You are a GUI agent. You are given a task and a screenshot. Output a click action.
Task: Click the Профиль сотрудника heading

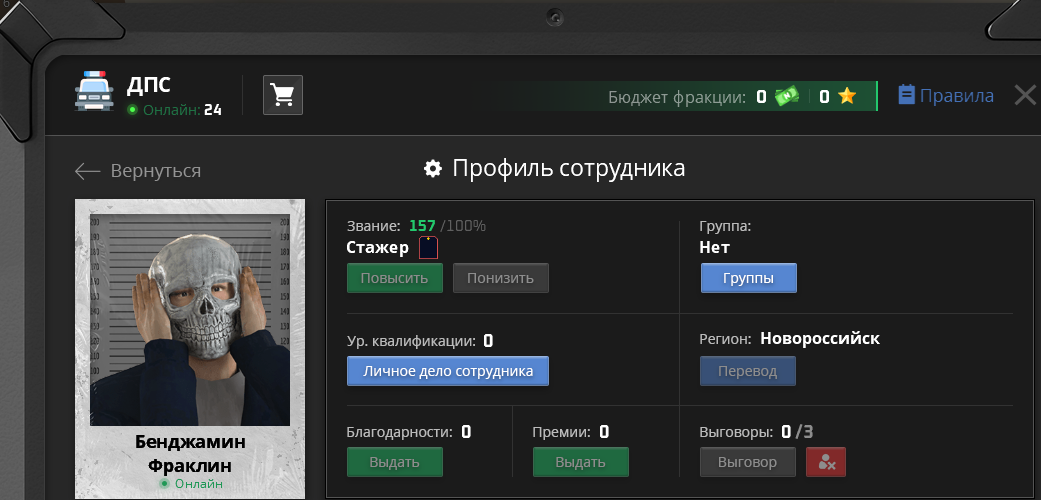click(x=568, y=168)
